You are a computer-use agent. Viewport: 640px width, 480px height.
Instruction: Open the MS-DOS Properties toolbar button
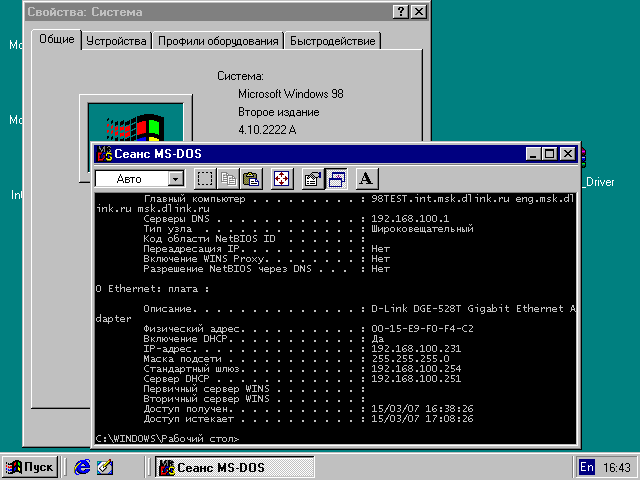coord(313,179)
